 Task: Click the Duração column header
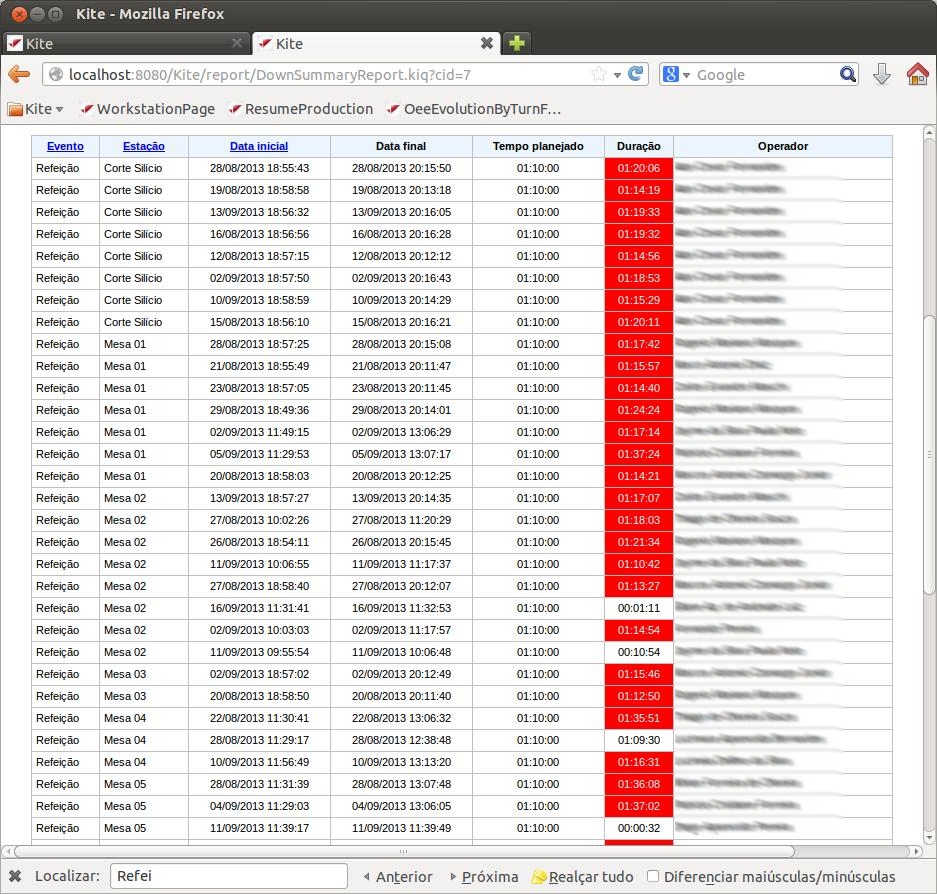[x=638, y=146]
